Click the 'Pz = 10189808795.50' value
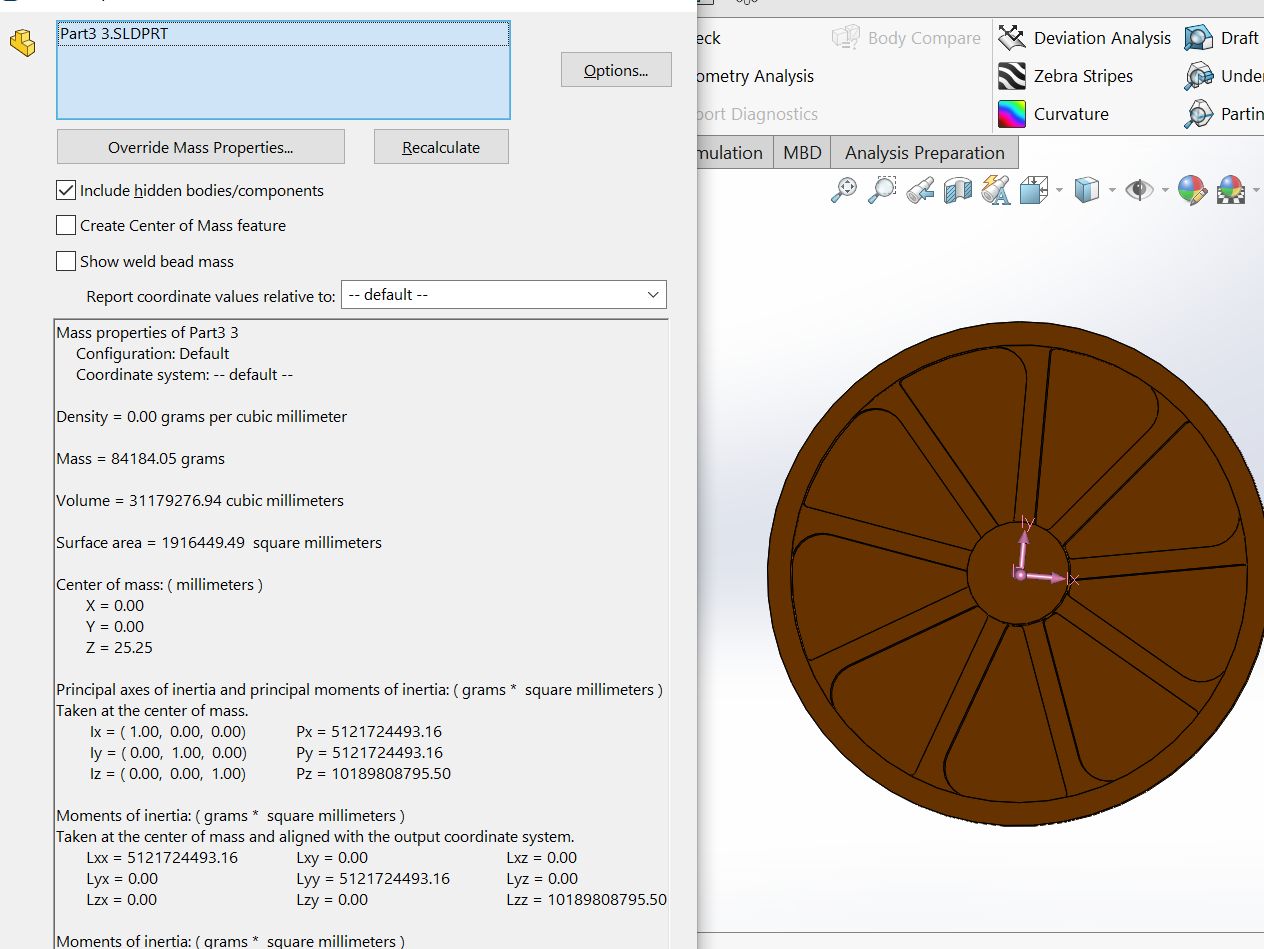Viewport: 1264px width, 949px height. (374, 773)
